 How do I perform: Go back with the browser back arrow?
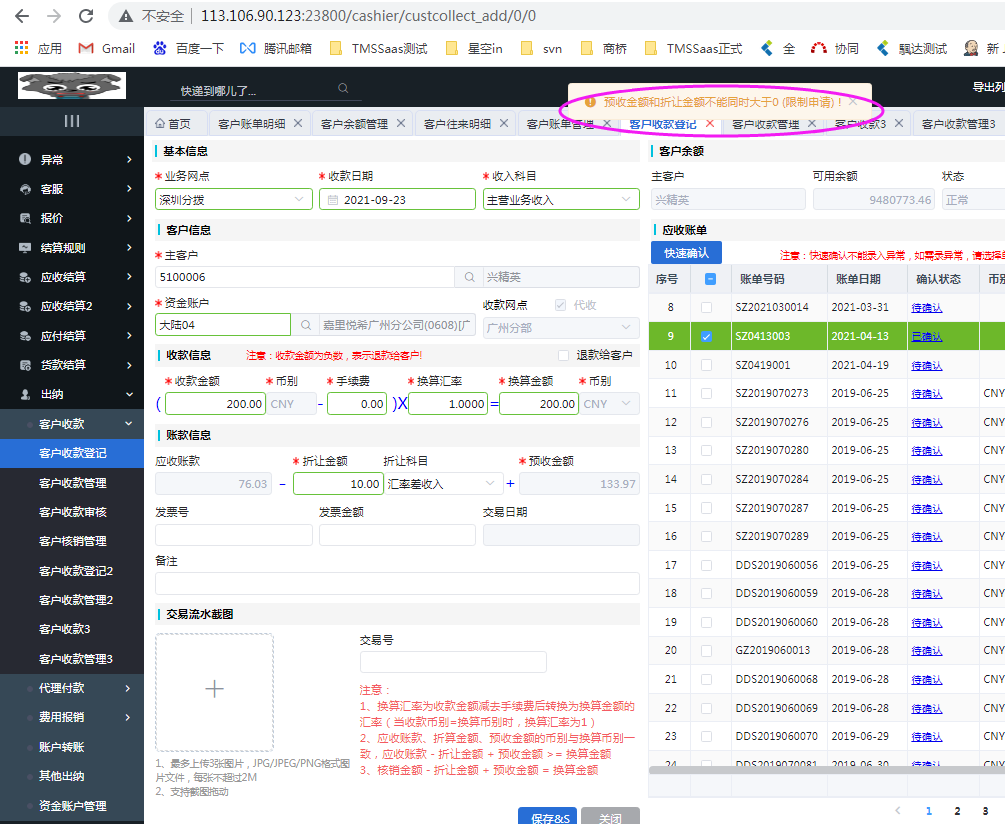22,16
